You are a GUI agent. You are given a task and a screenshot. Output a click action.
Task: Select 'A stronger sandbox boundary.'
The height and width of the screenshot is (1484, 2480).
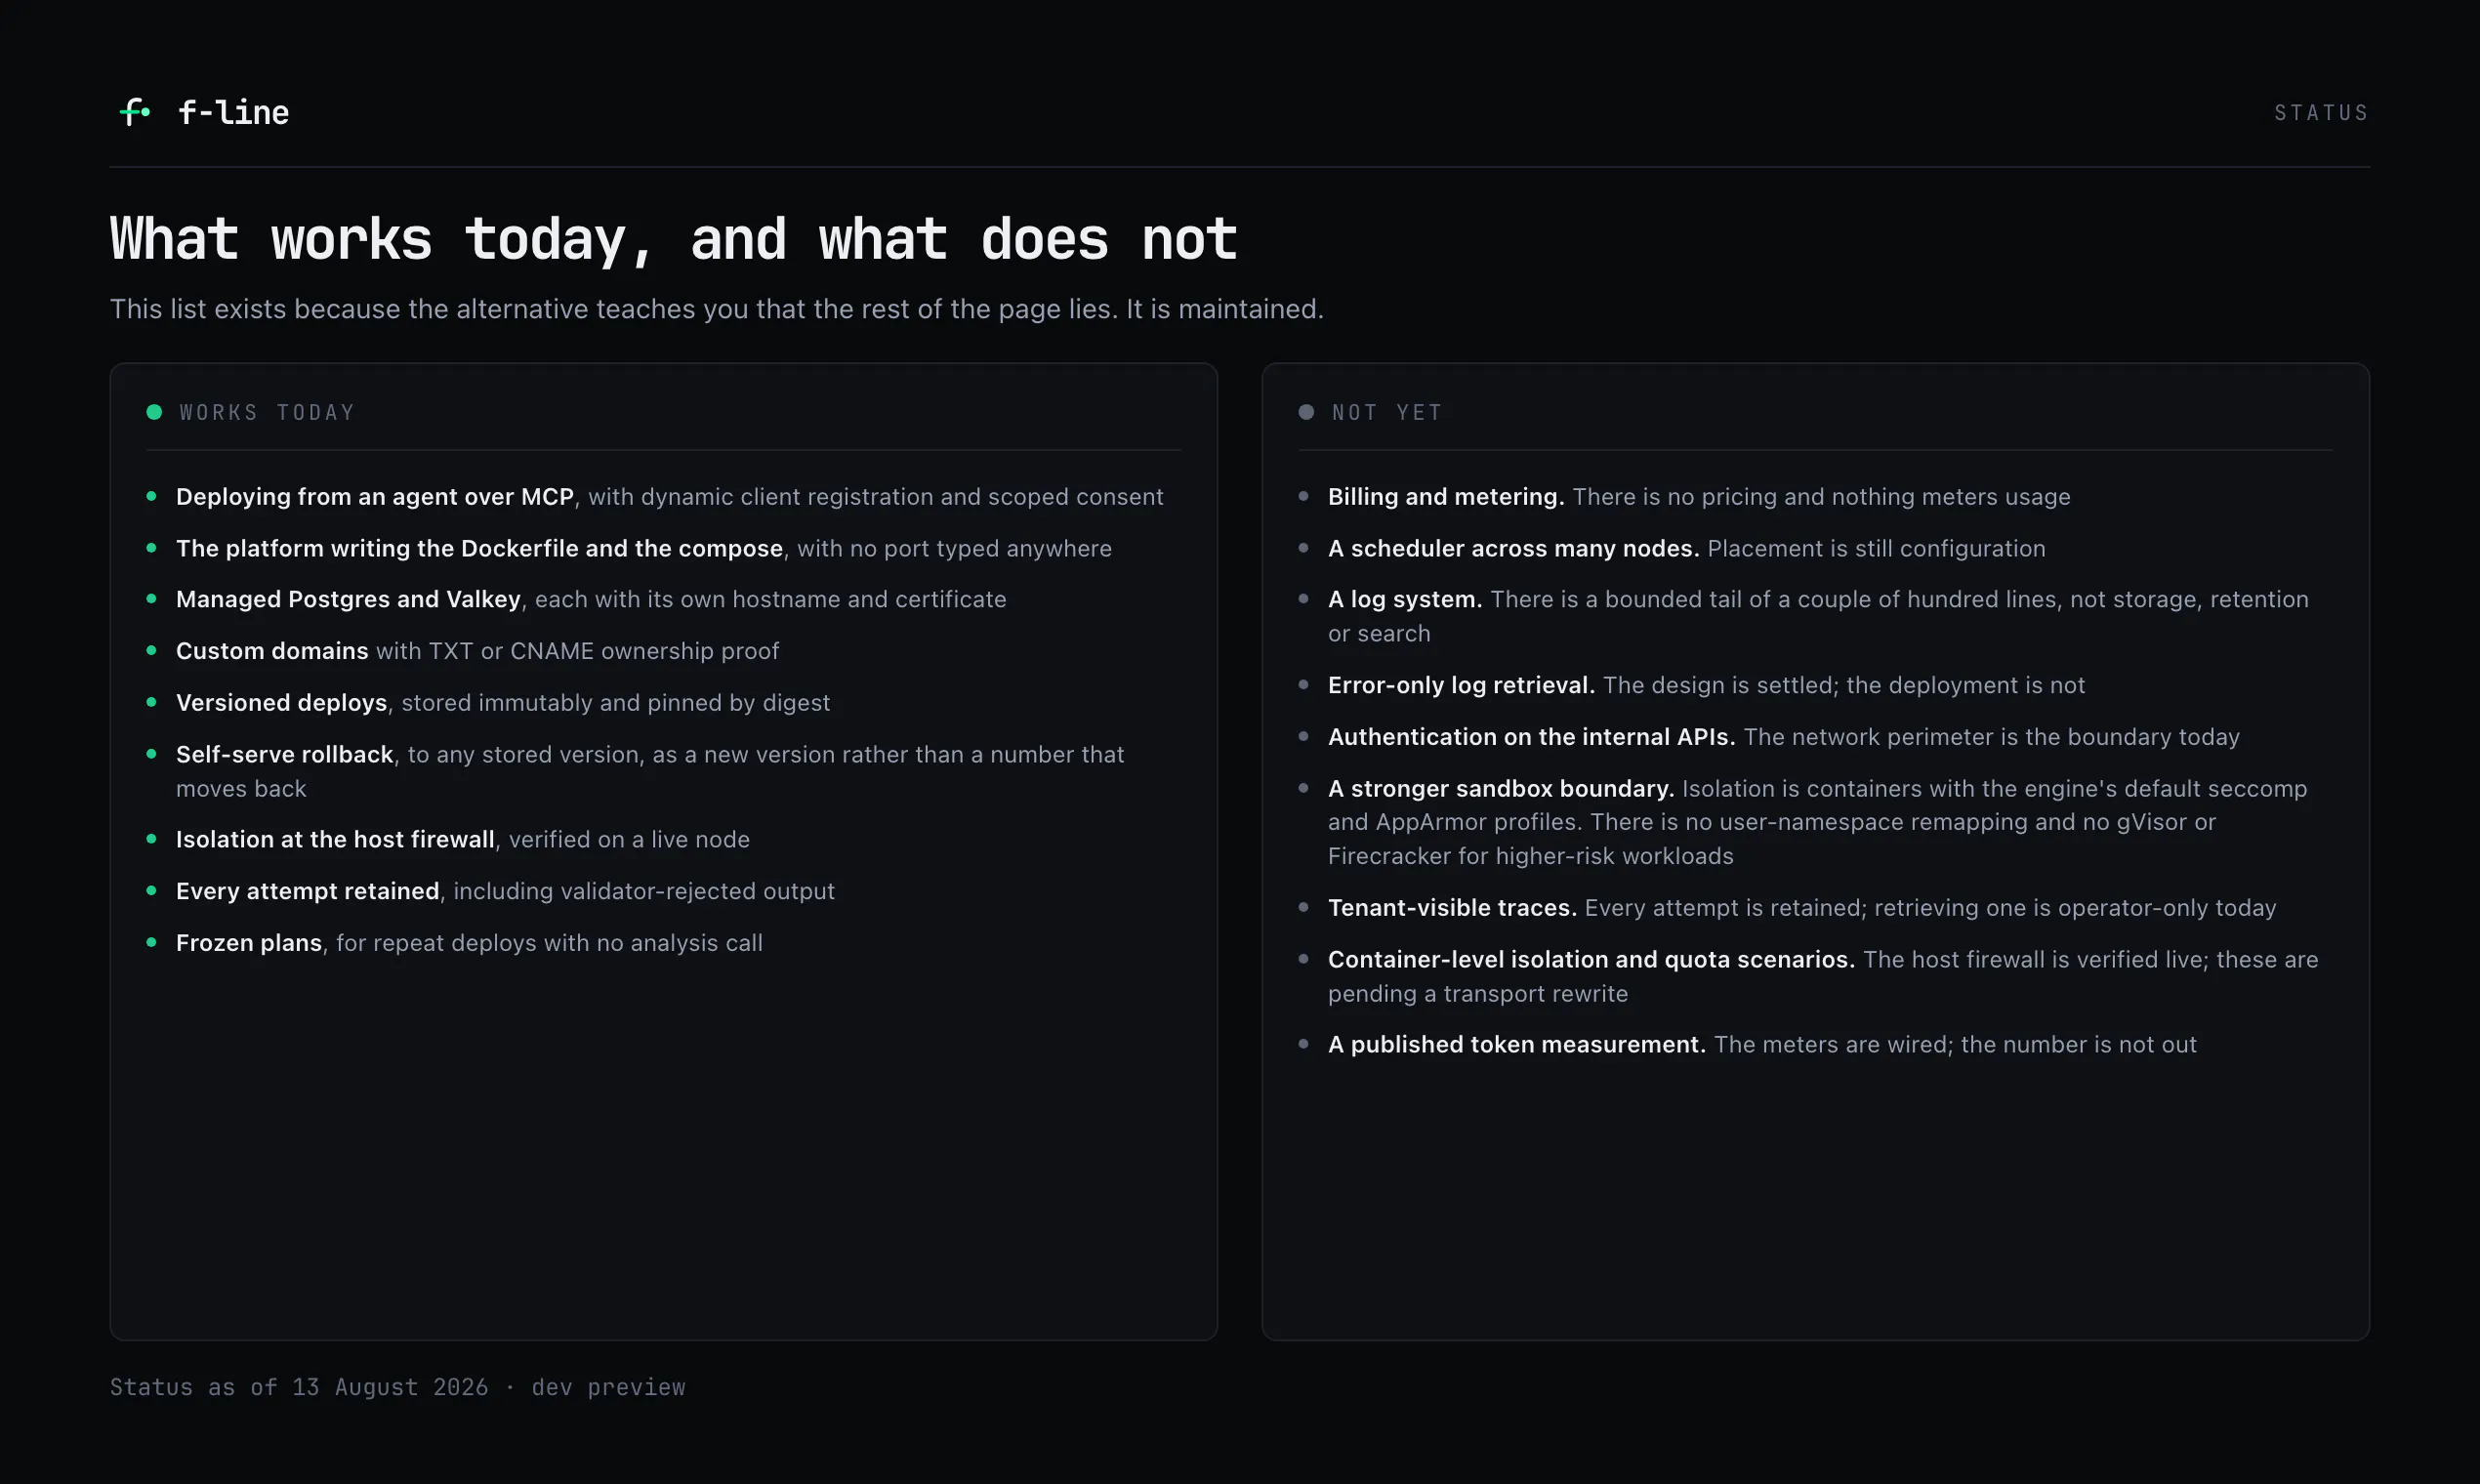click(x=1501, y=789)
